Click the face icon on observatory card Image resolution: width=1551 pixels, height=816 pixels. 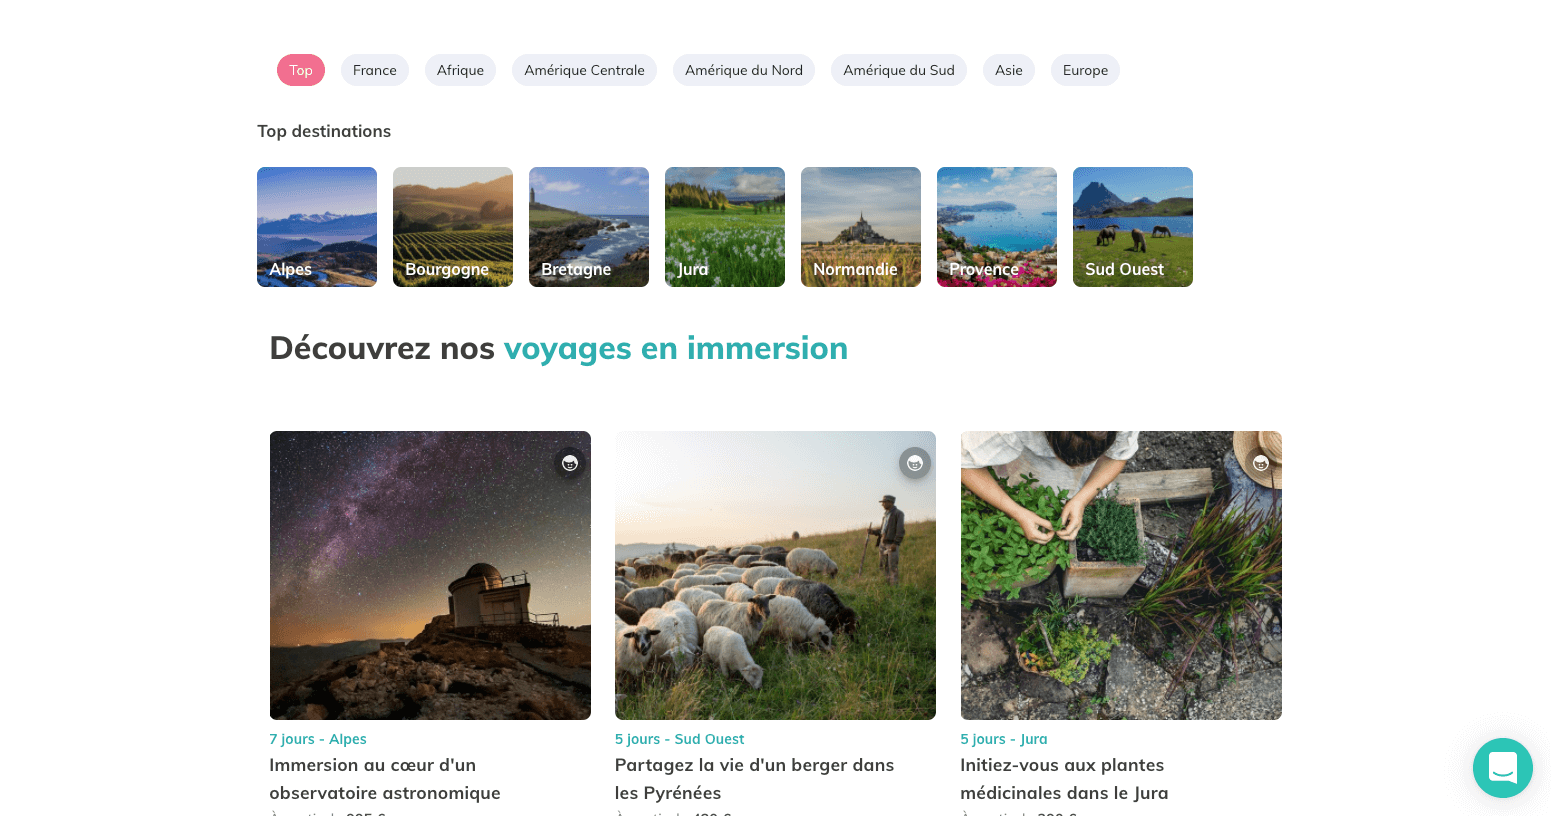pyautogui.click(x=570, y=463)
